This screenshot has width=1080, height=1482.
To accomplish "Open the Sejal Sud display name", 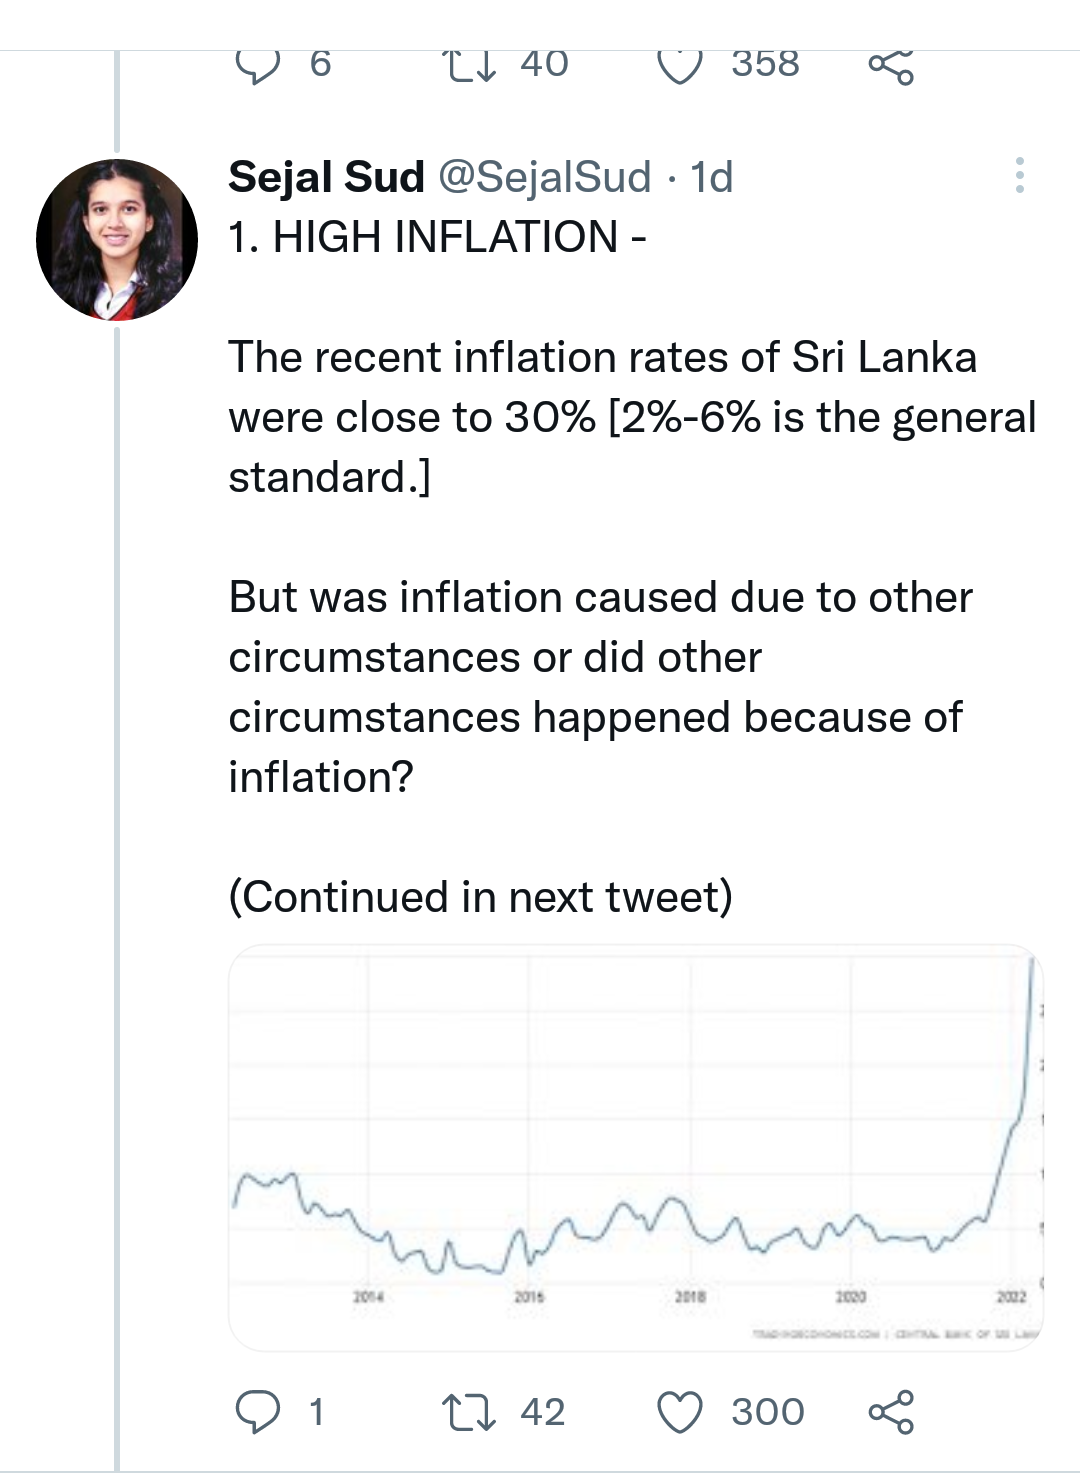I will pyautogui.click(x=326, y=177).
